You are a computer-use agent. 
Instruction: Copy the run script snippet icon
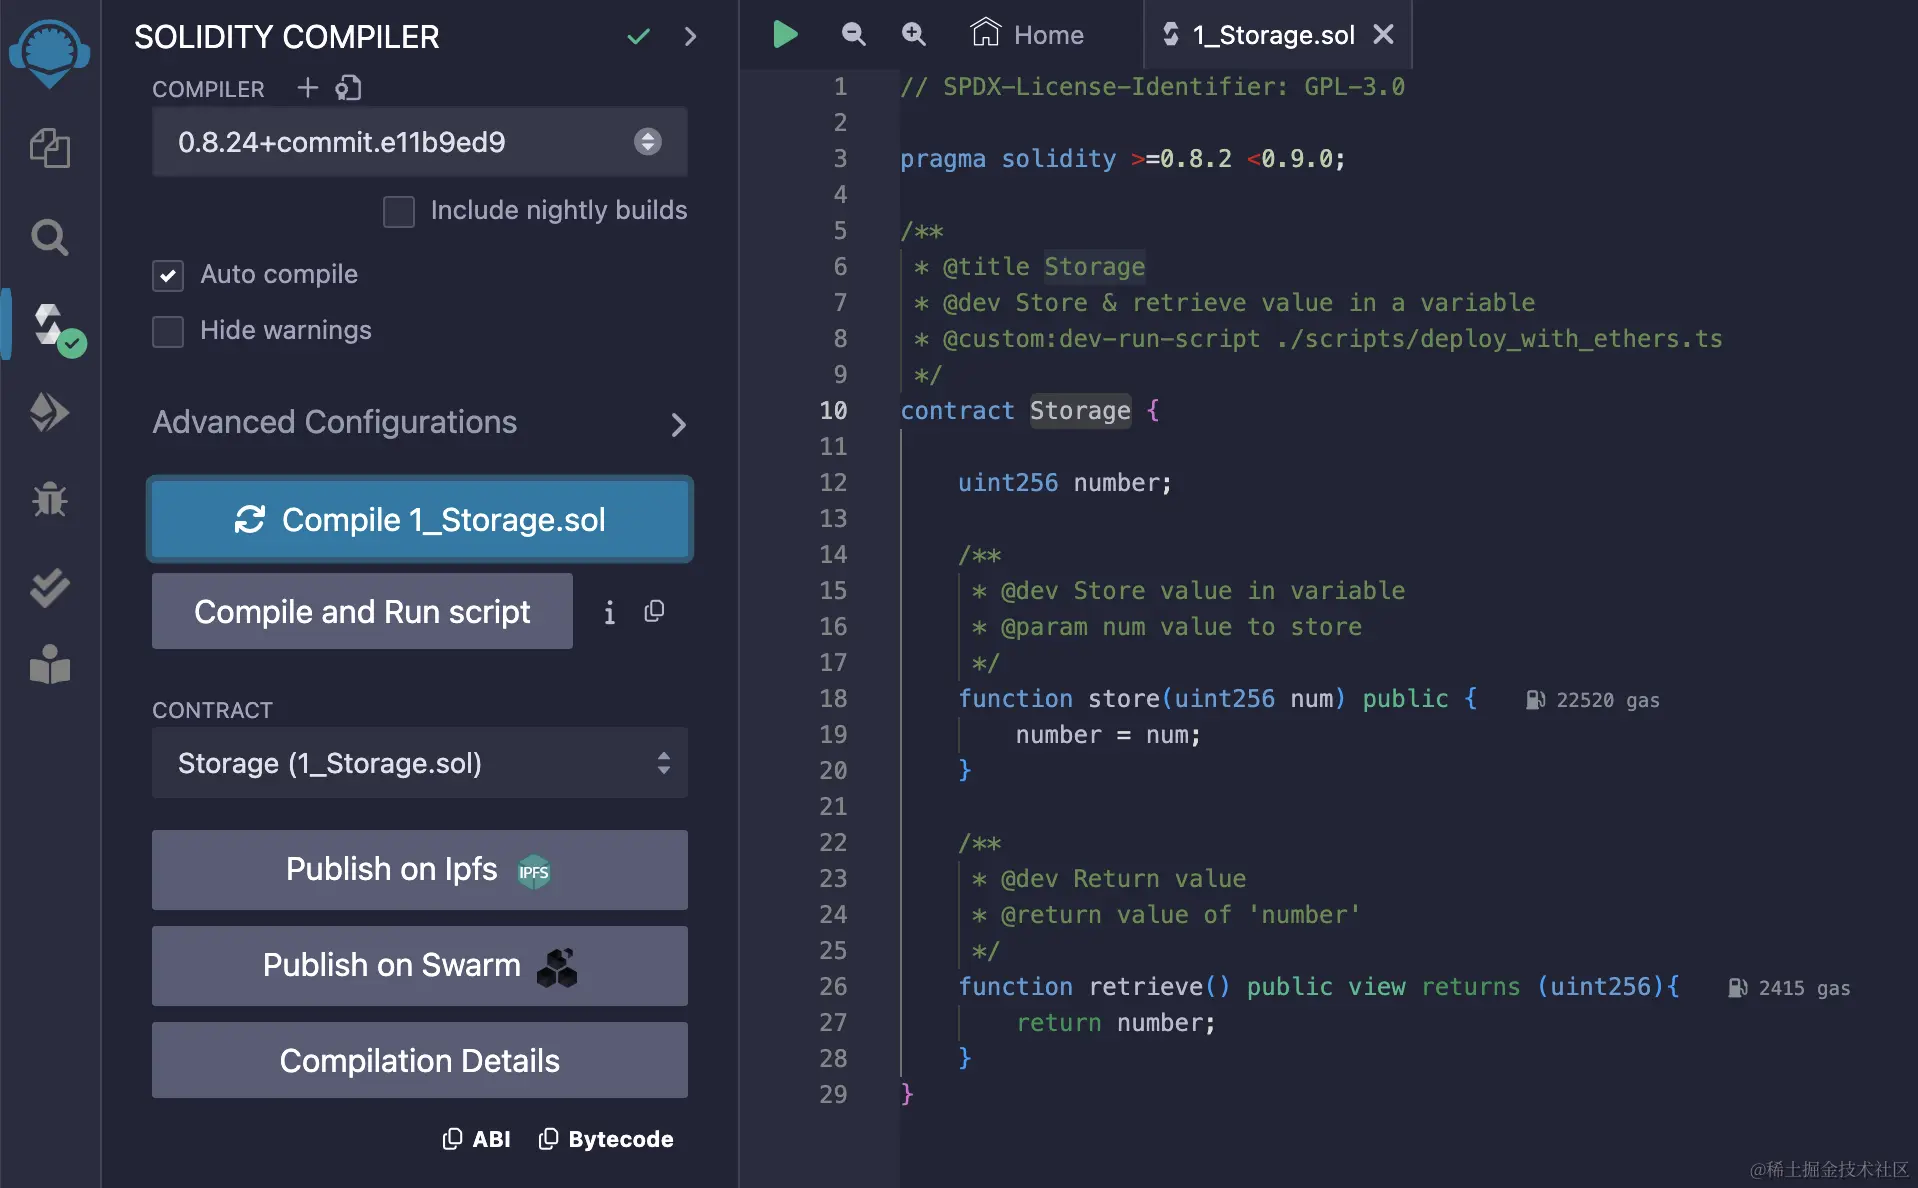pos(654,611)
